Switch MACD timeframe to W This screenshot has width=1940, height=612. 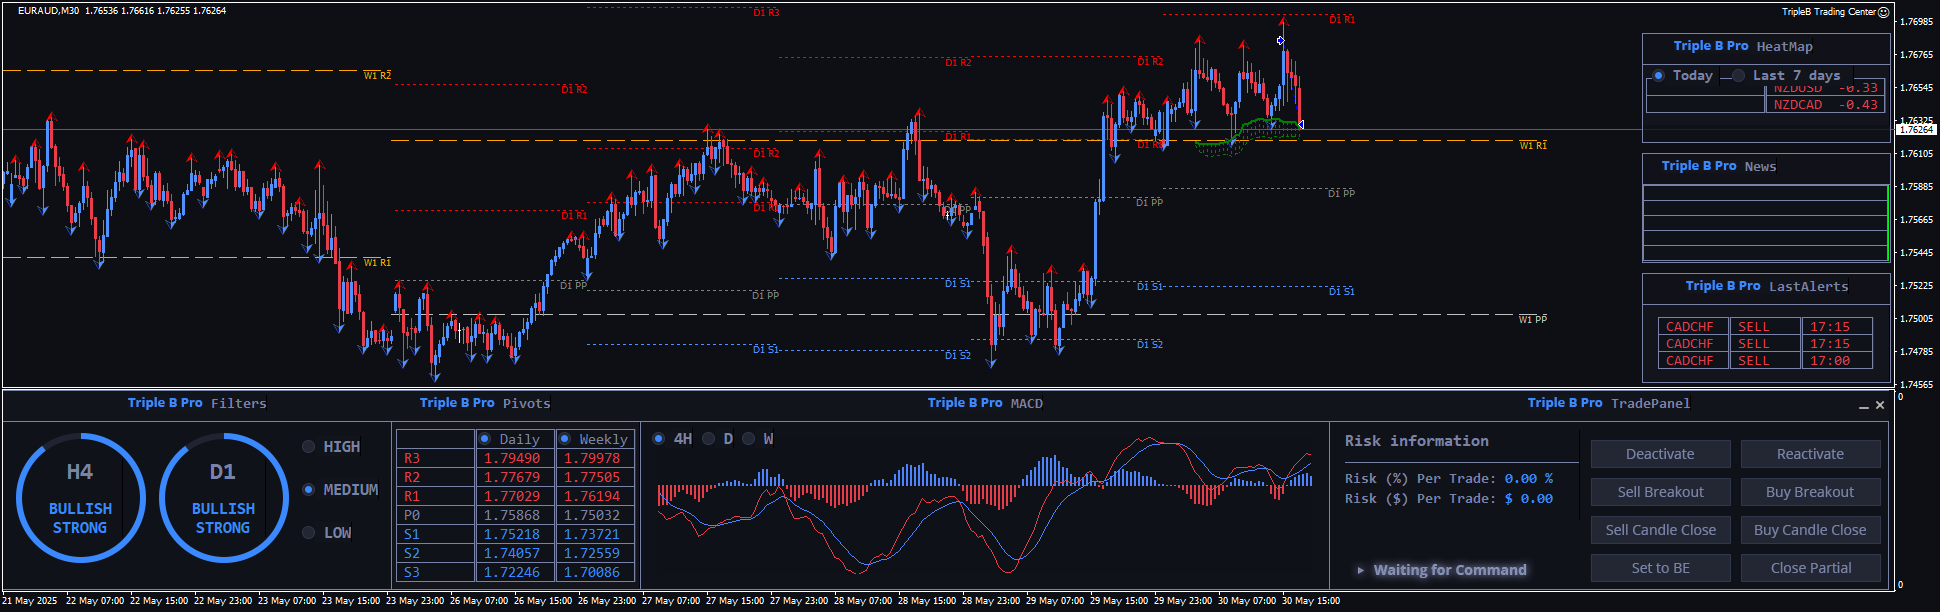(748, 439)
